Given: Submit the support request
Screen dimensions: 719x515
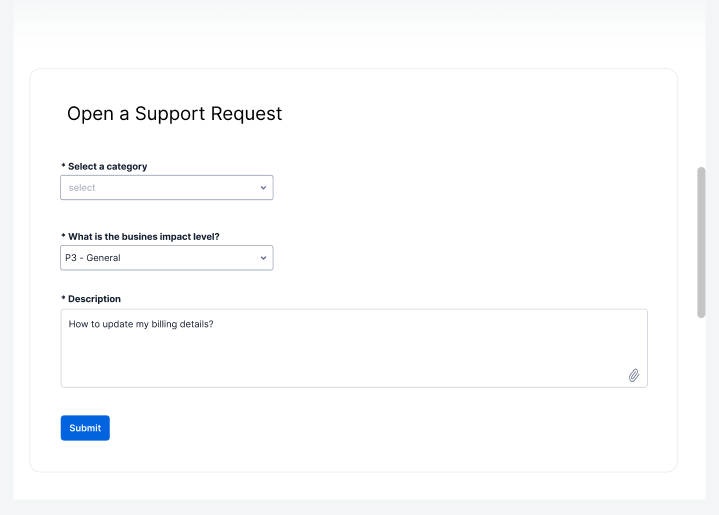Looking at the screenshot, I should point(85,428).
